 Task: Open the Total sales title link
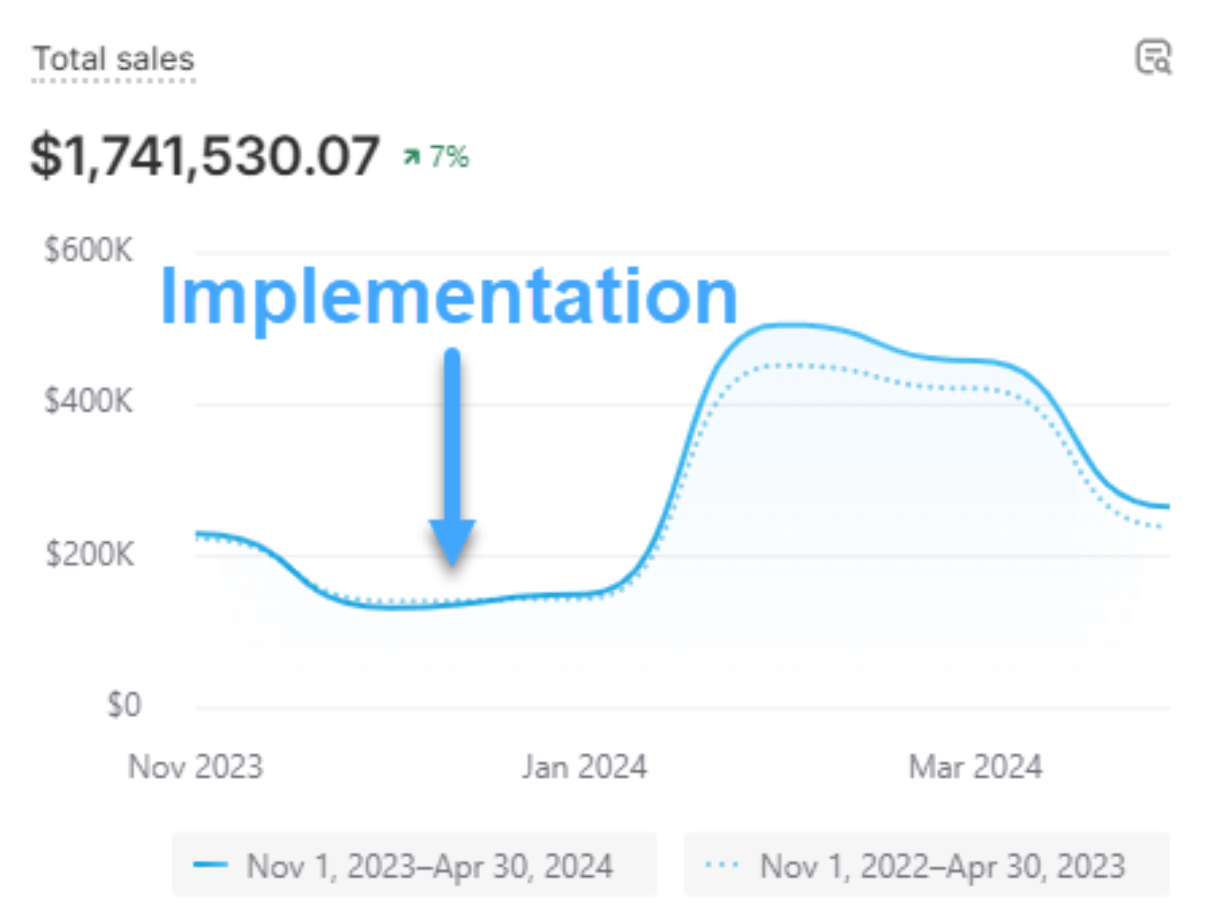tap(113, 59)
